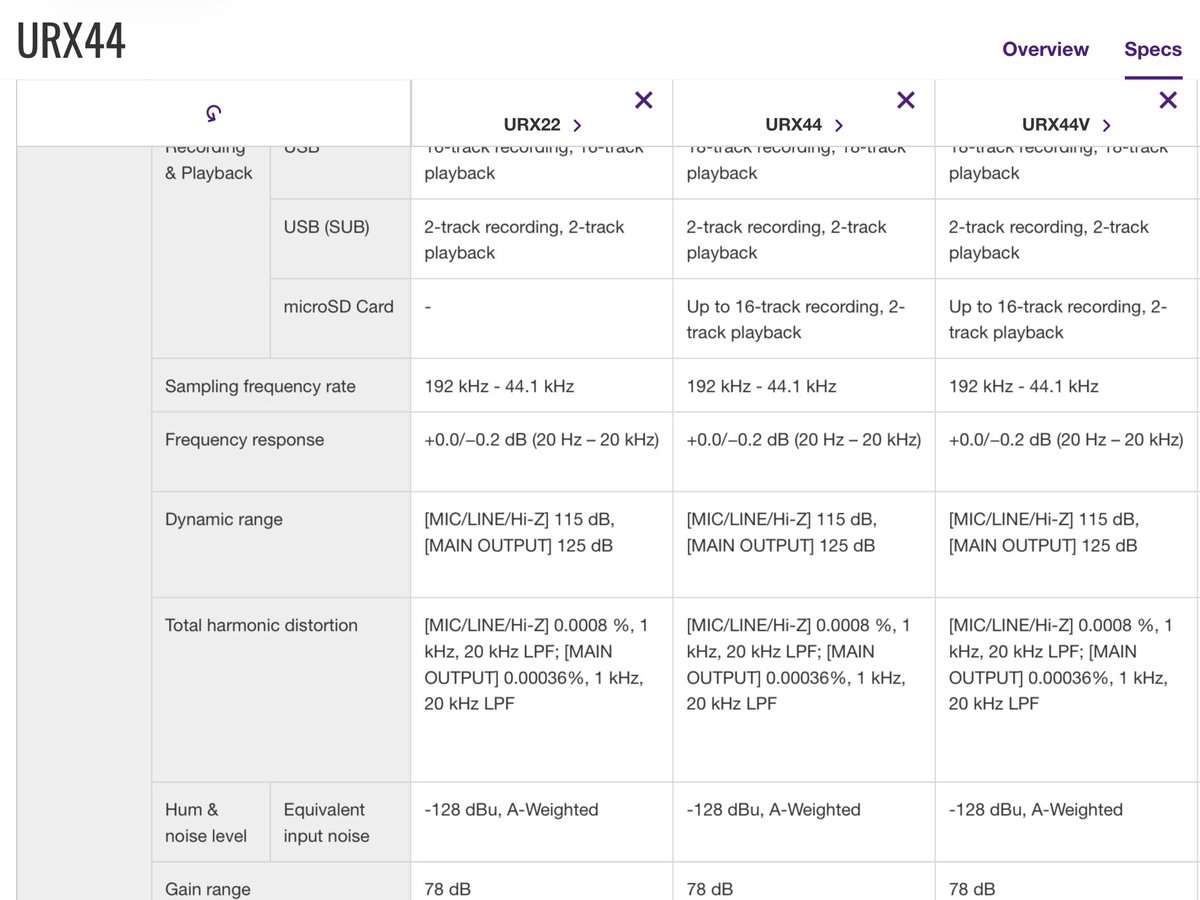1200x900 pixels.
Task: Select 'microSD Card' row label
Action: (x=339, y=307)
